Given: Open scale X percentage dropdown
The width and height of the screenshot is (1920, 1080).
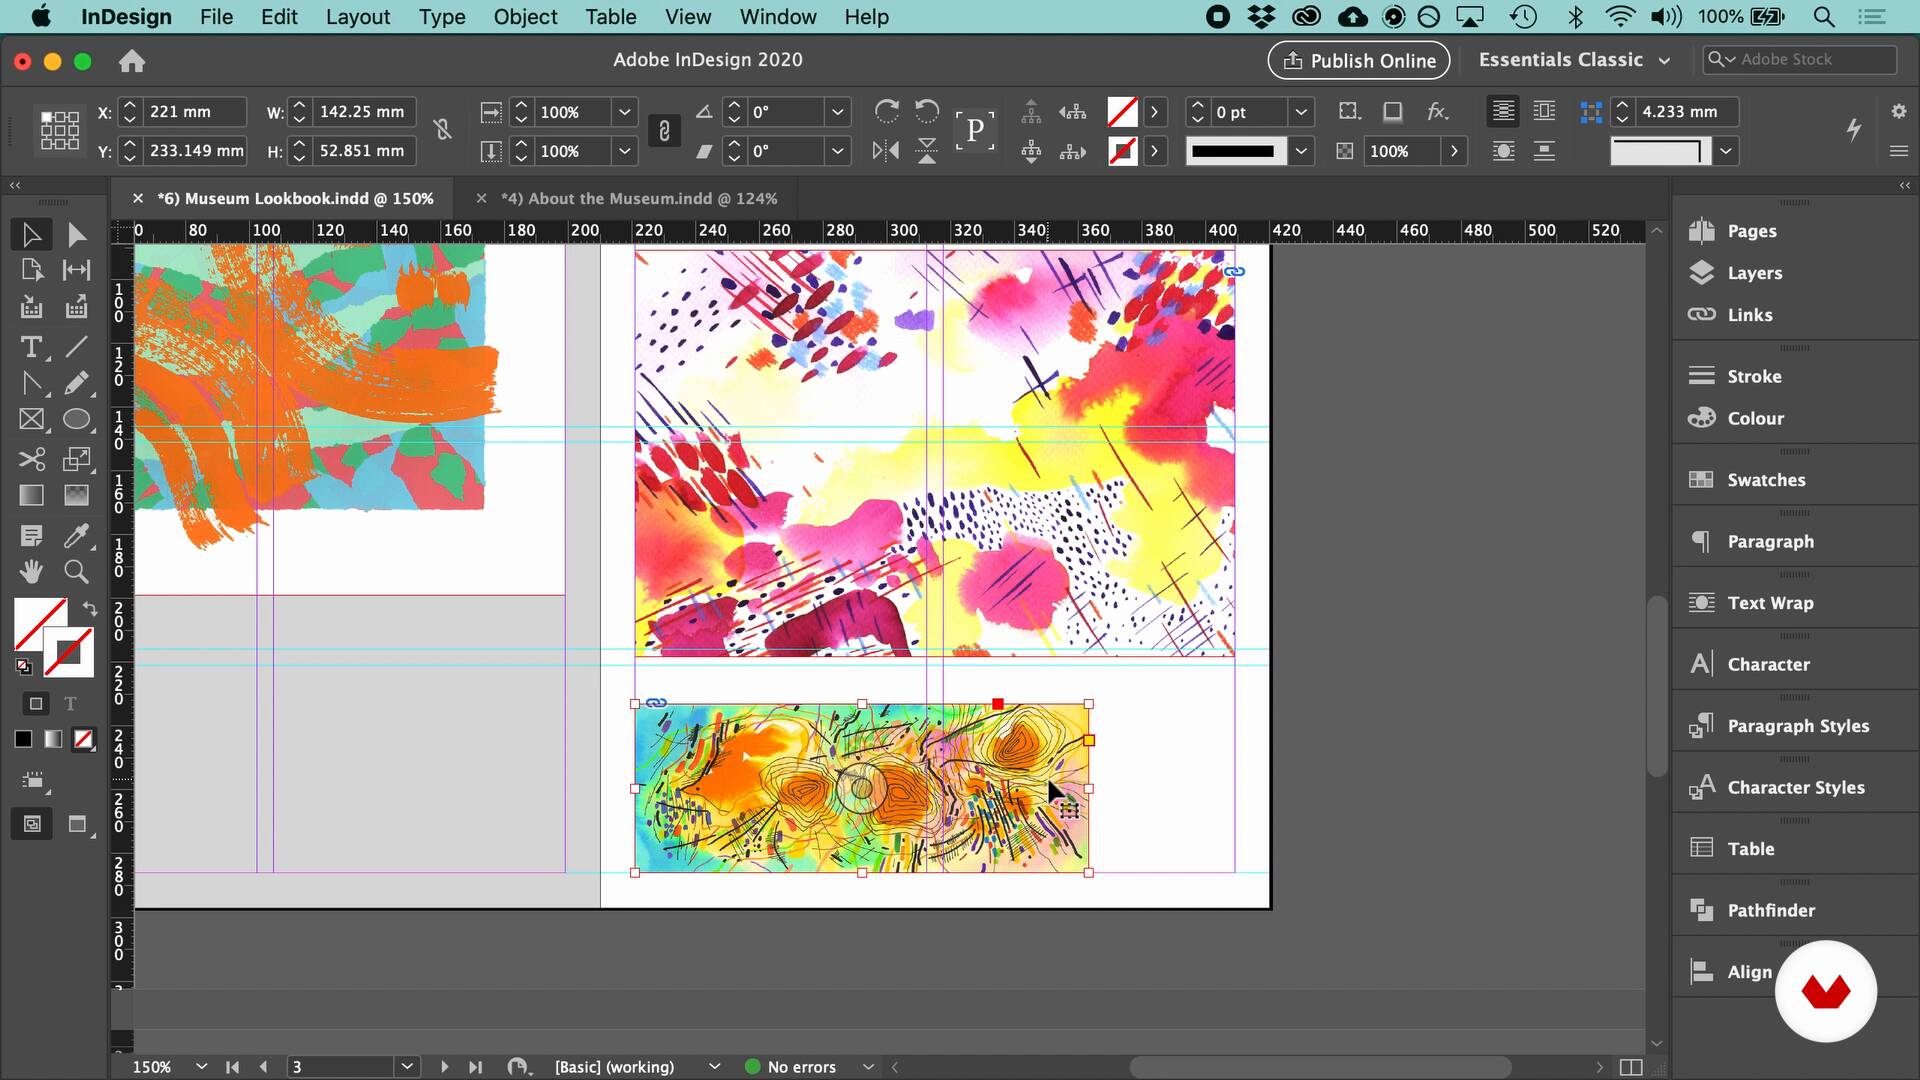Looking at the screenshot, I should click(x=624, y=112).
